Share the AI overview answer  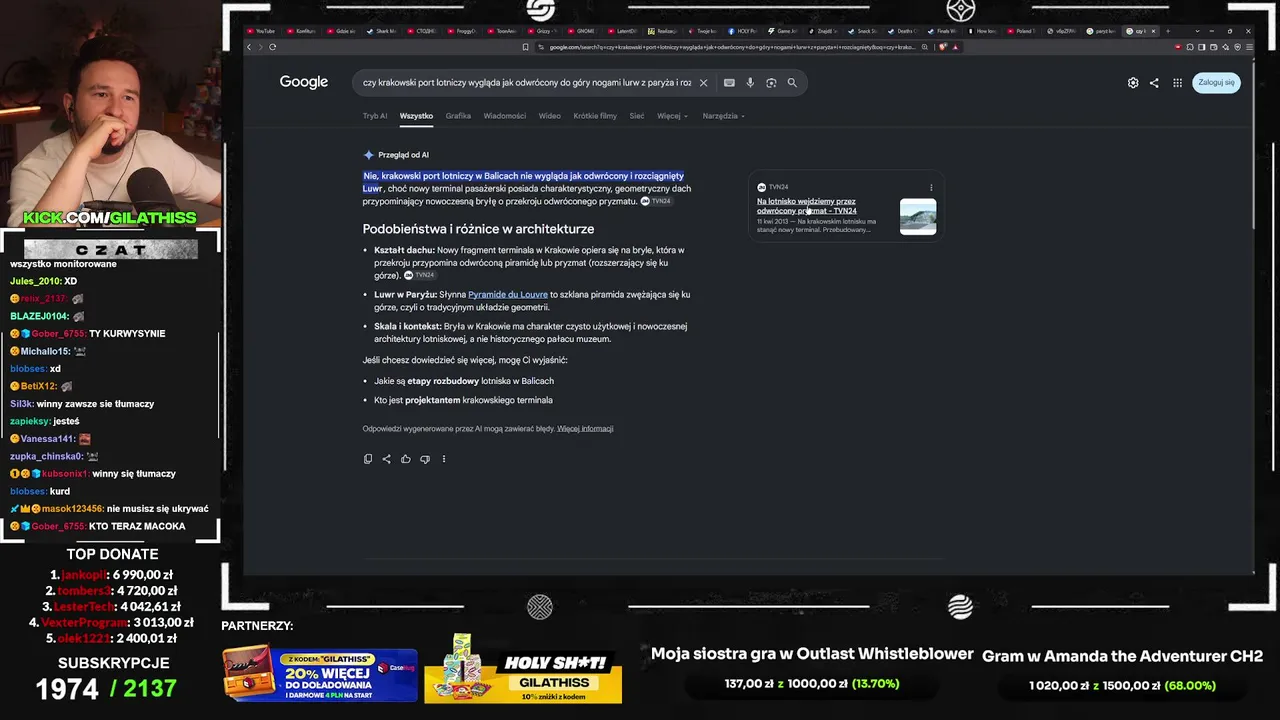(x=387, y=459)
